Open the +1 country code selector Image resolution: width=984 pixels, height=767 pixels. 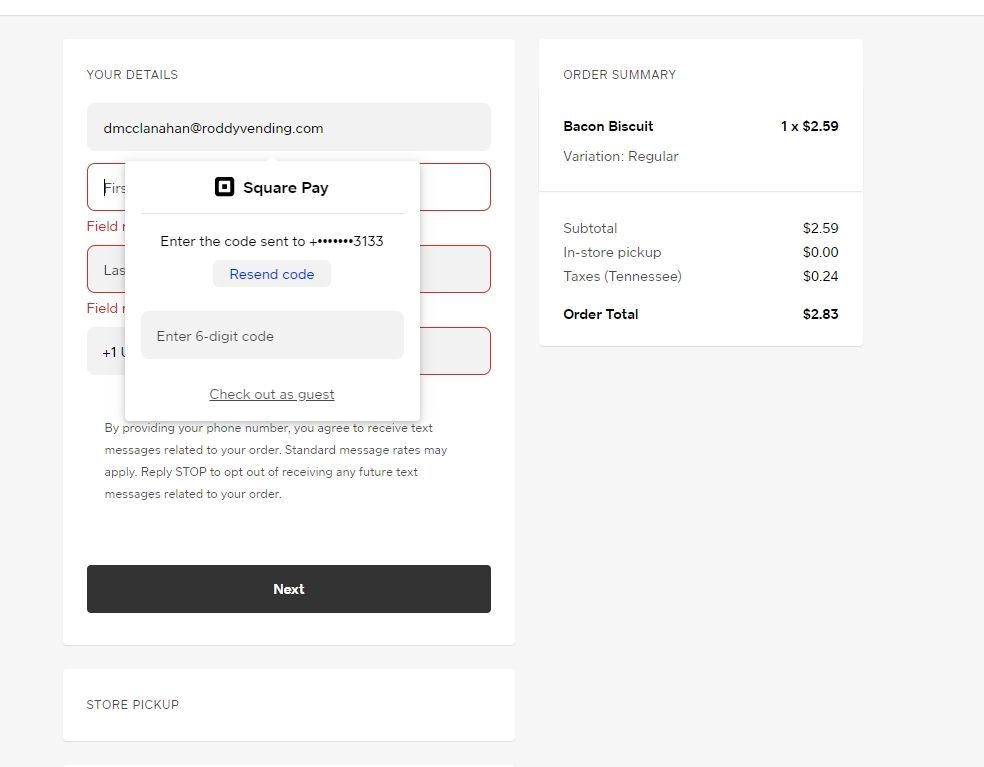[x=108, y=352]
